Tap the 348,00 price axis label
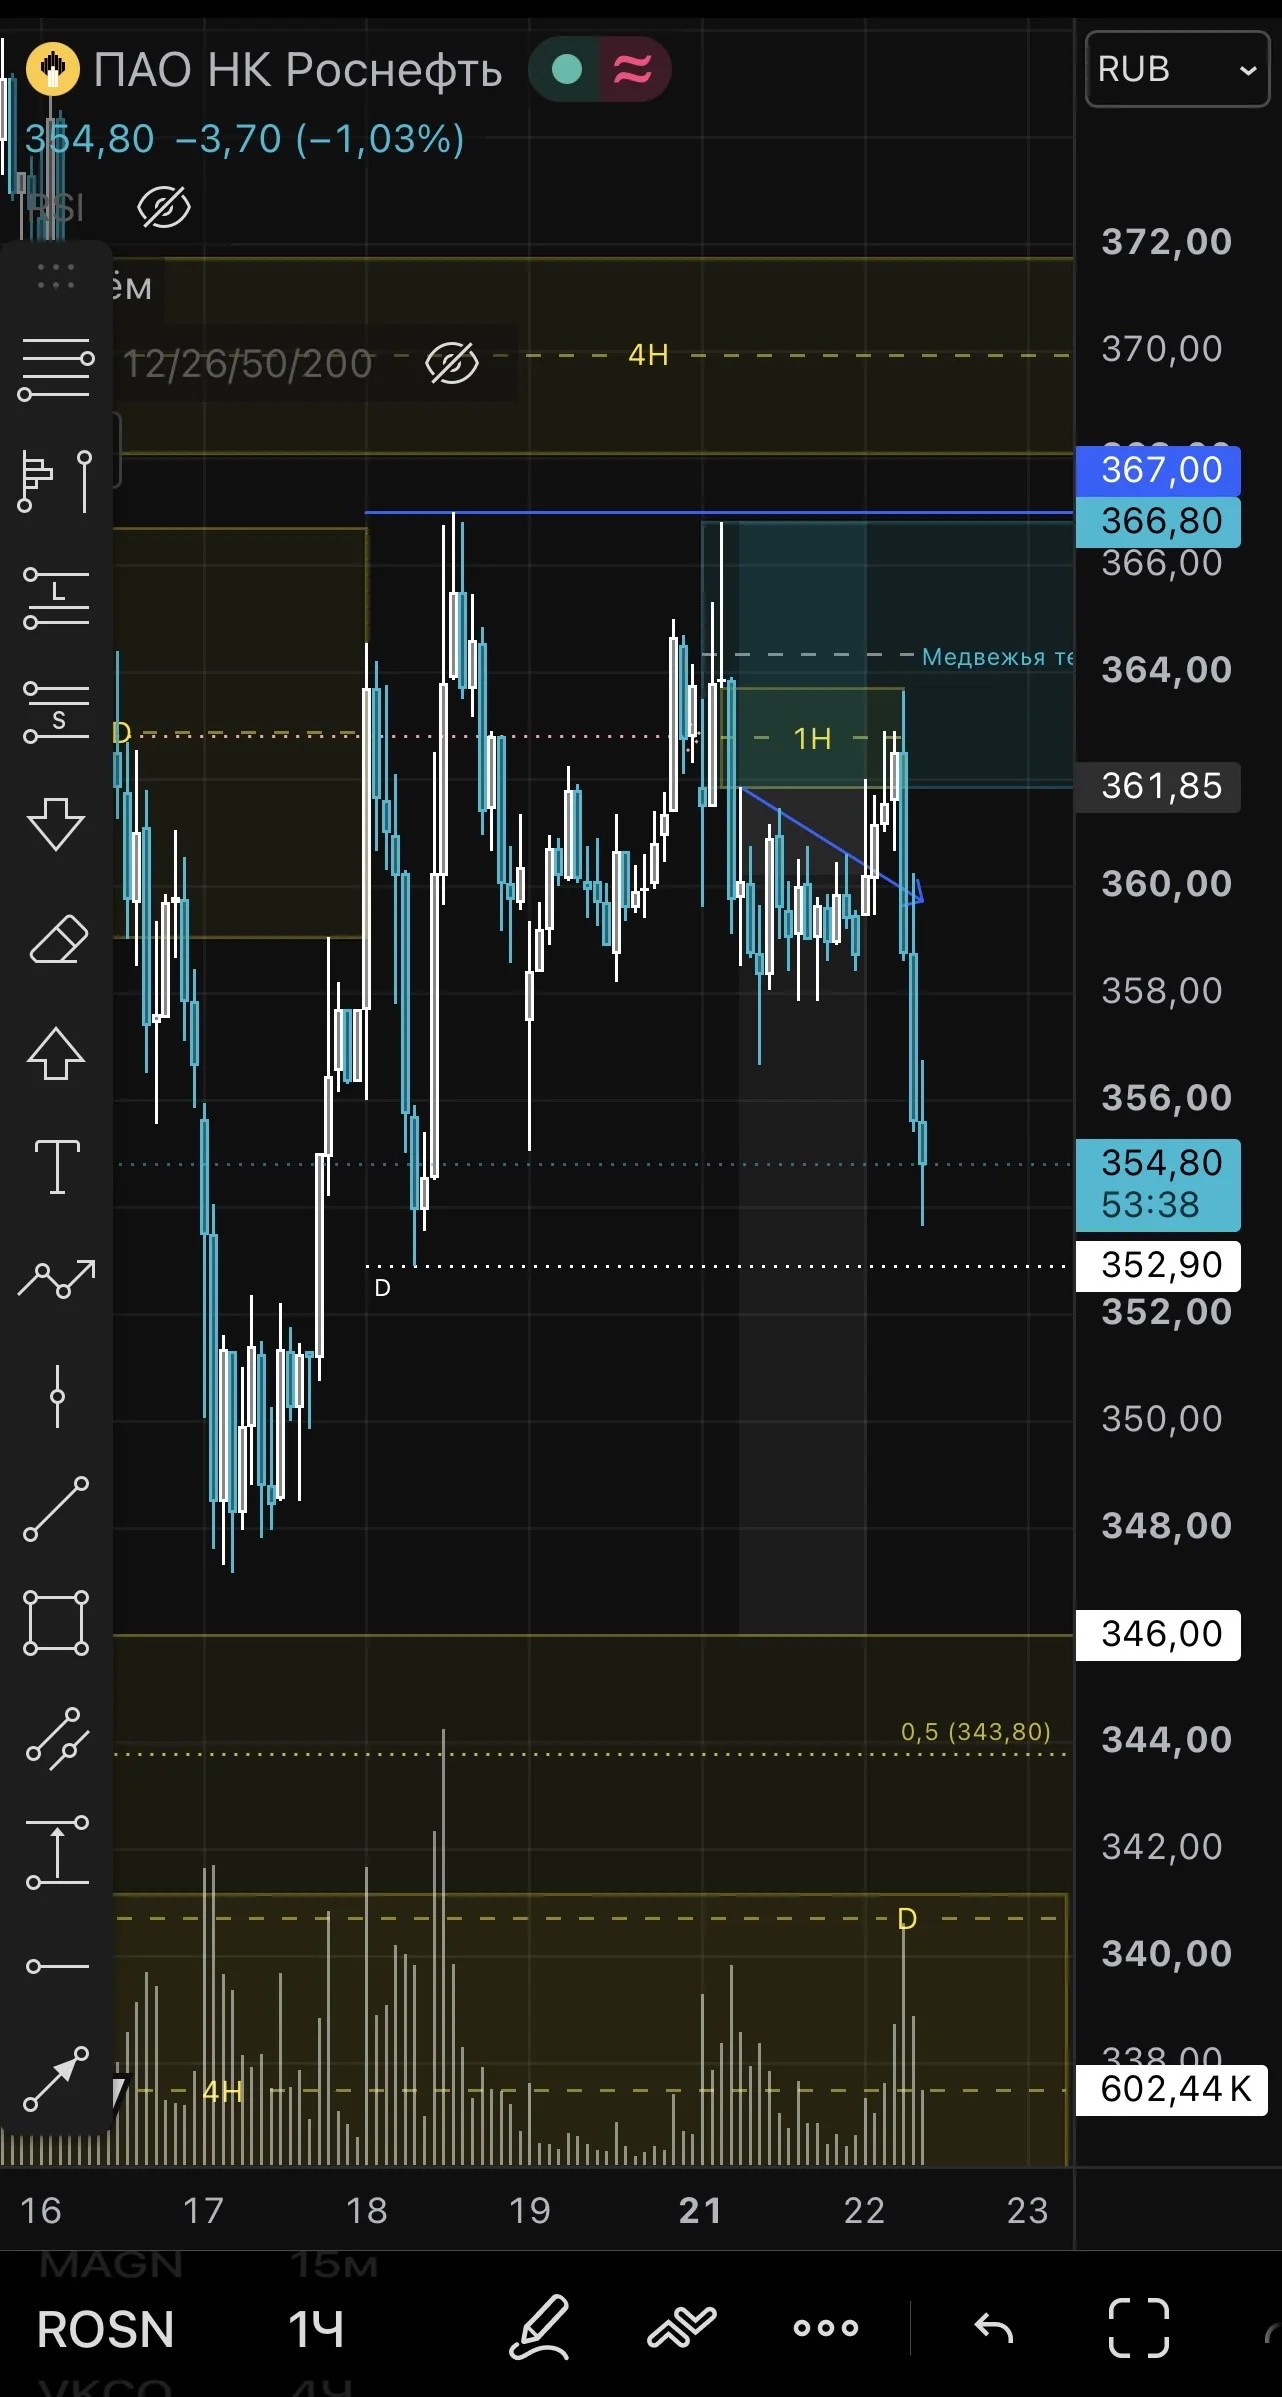This screenshot has height=2397, width=1282. [x=1166, y=1526]
